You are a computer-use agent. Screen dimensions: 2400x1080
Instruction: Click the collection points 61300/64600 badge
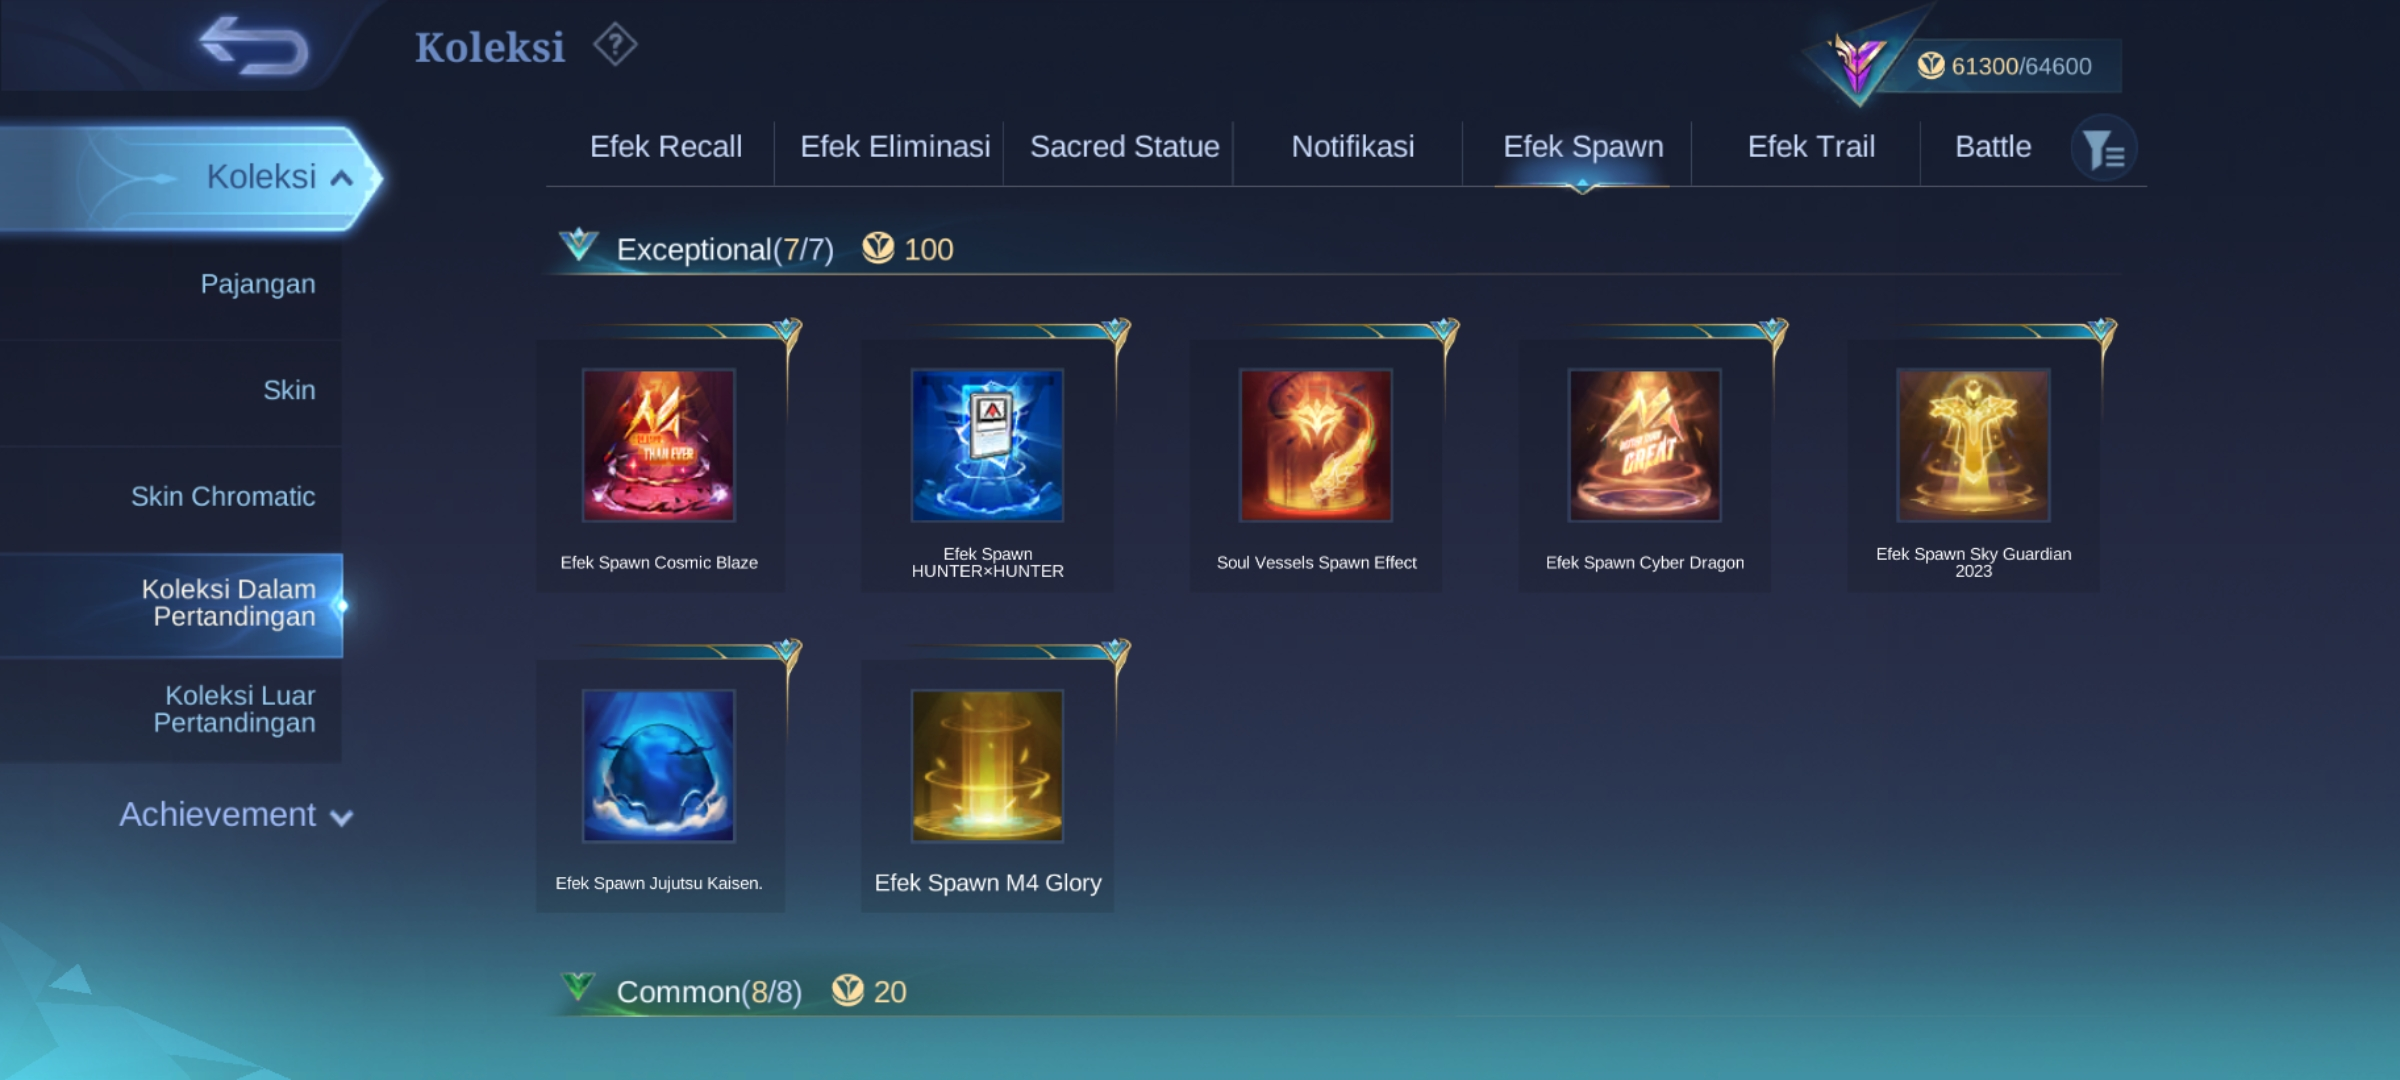pos(2003,66)
